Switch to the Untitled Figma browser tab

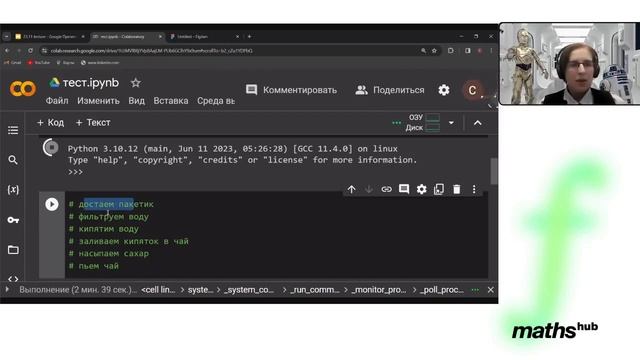[204, 36]
